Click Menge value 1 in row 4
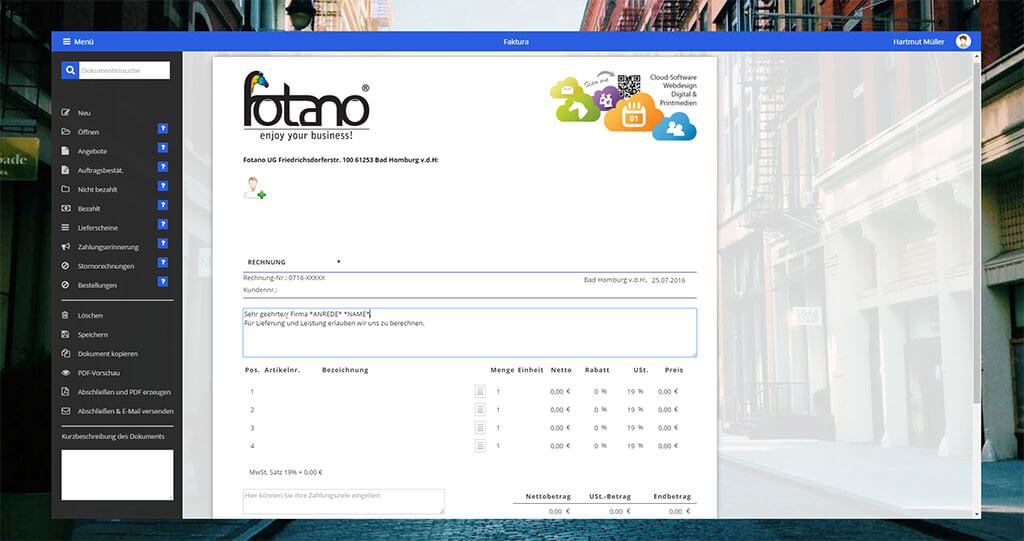This screenshot has height=541, width=1024. 498,446
